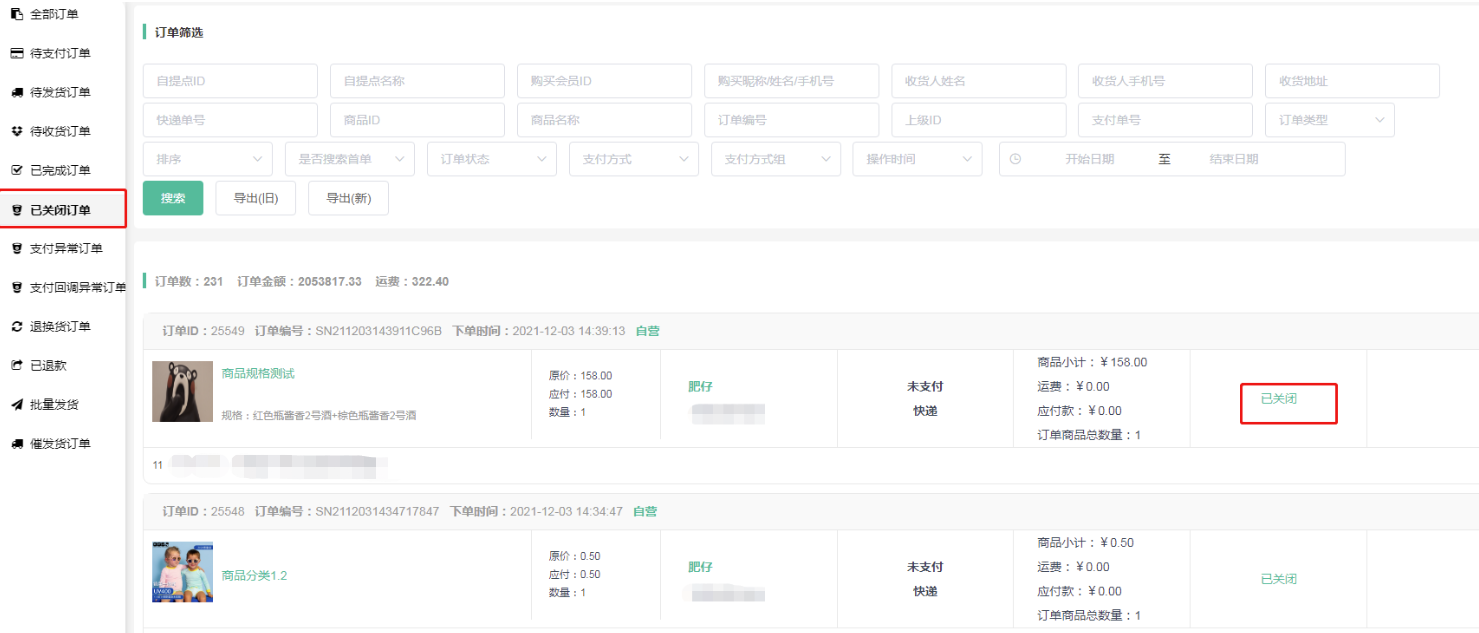1479x633 pixels.
Task: Click the 全部订单 sidebar icon
Action: 16,14
